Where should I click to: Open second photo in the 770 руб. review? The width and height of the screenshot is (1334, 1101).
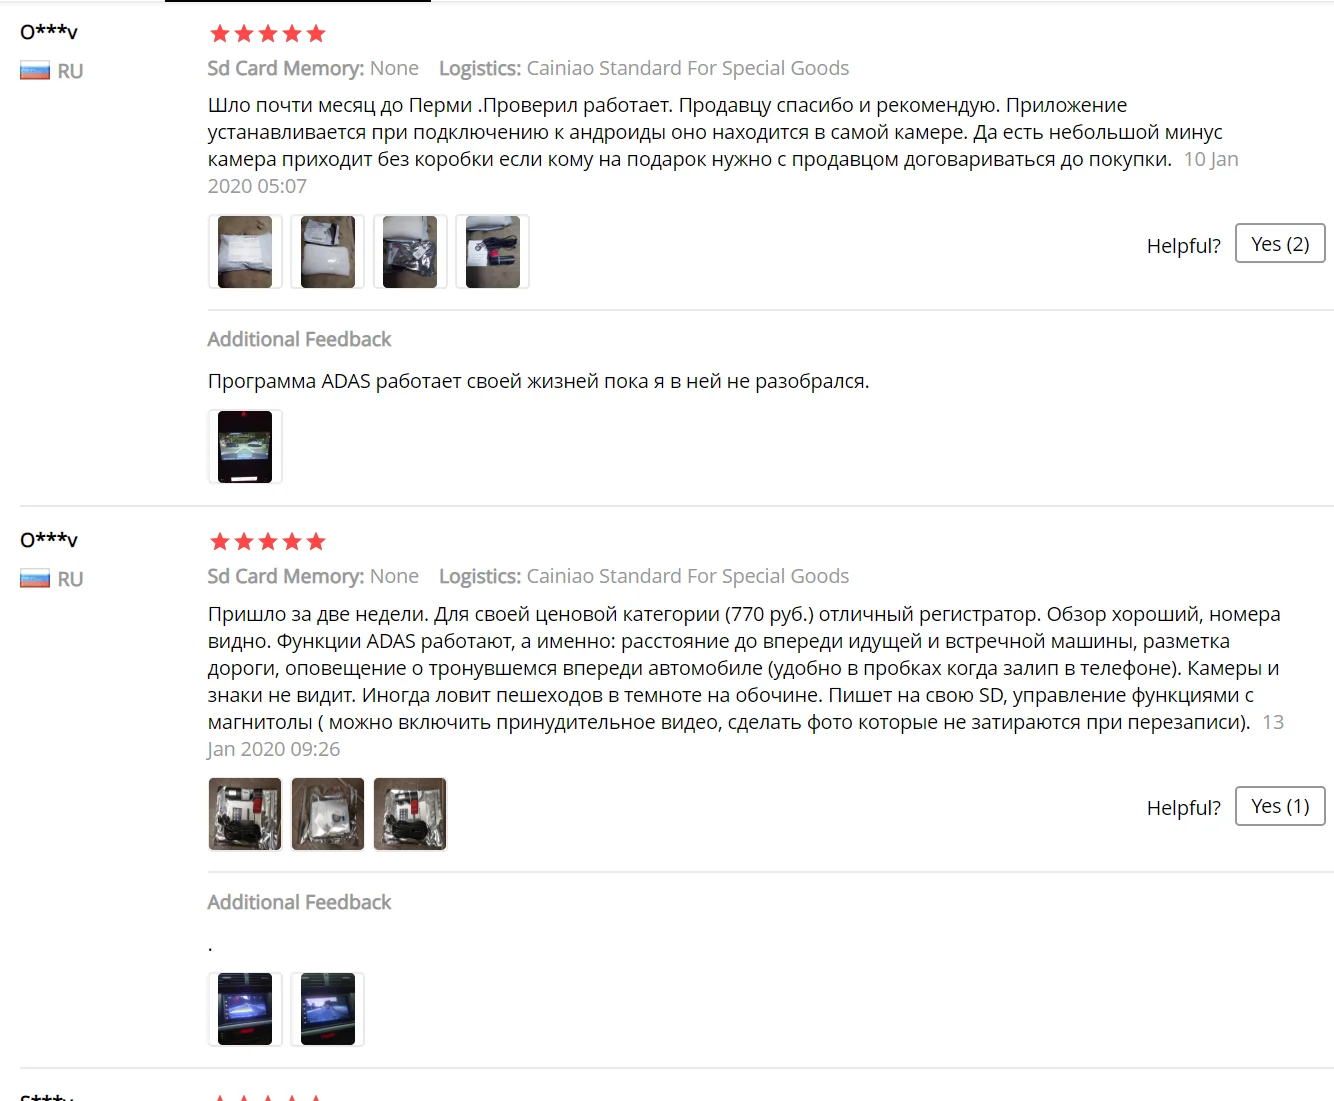pos(328,814)
